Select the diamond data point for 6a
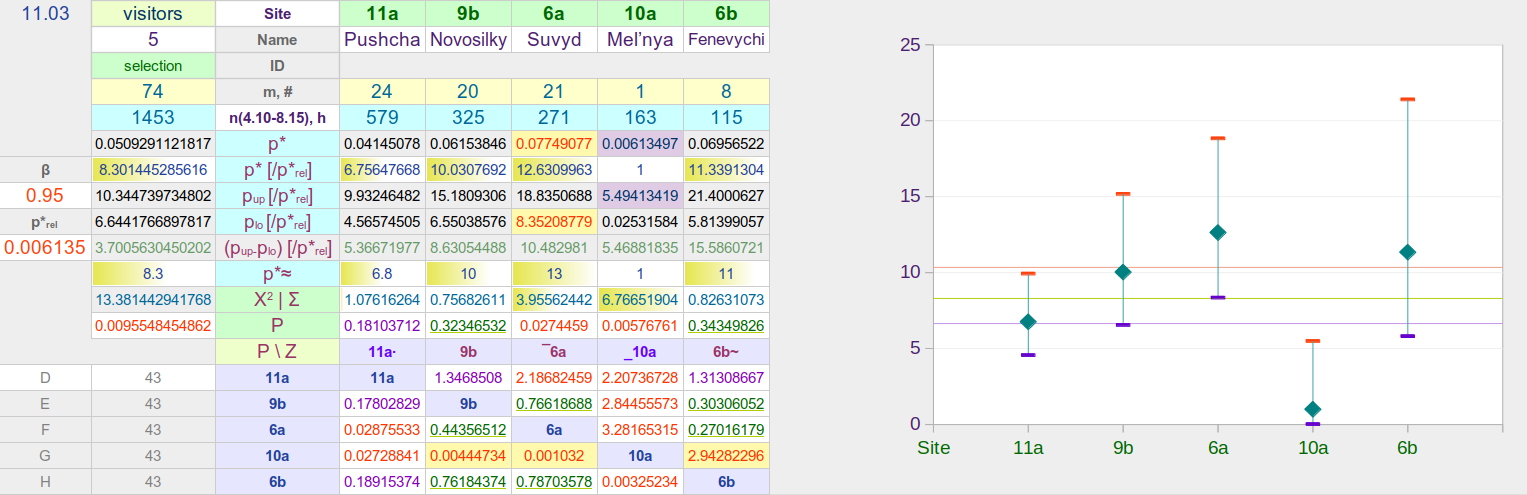Screen dimensions: 1527x495 [x=1218, y=232]
